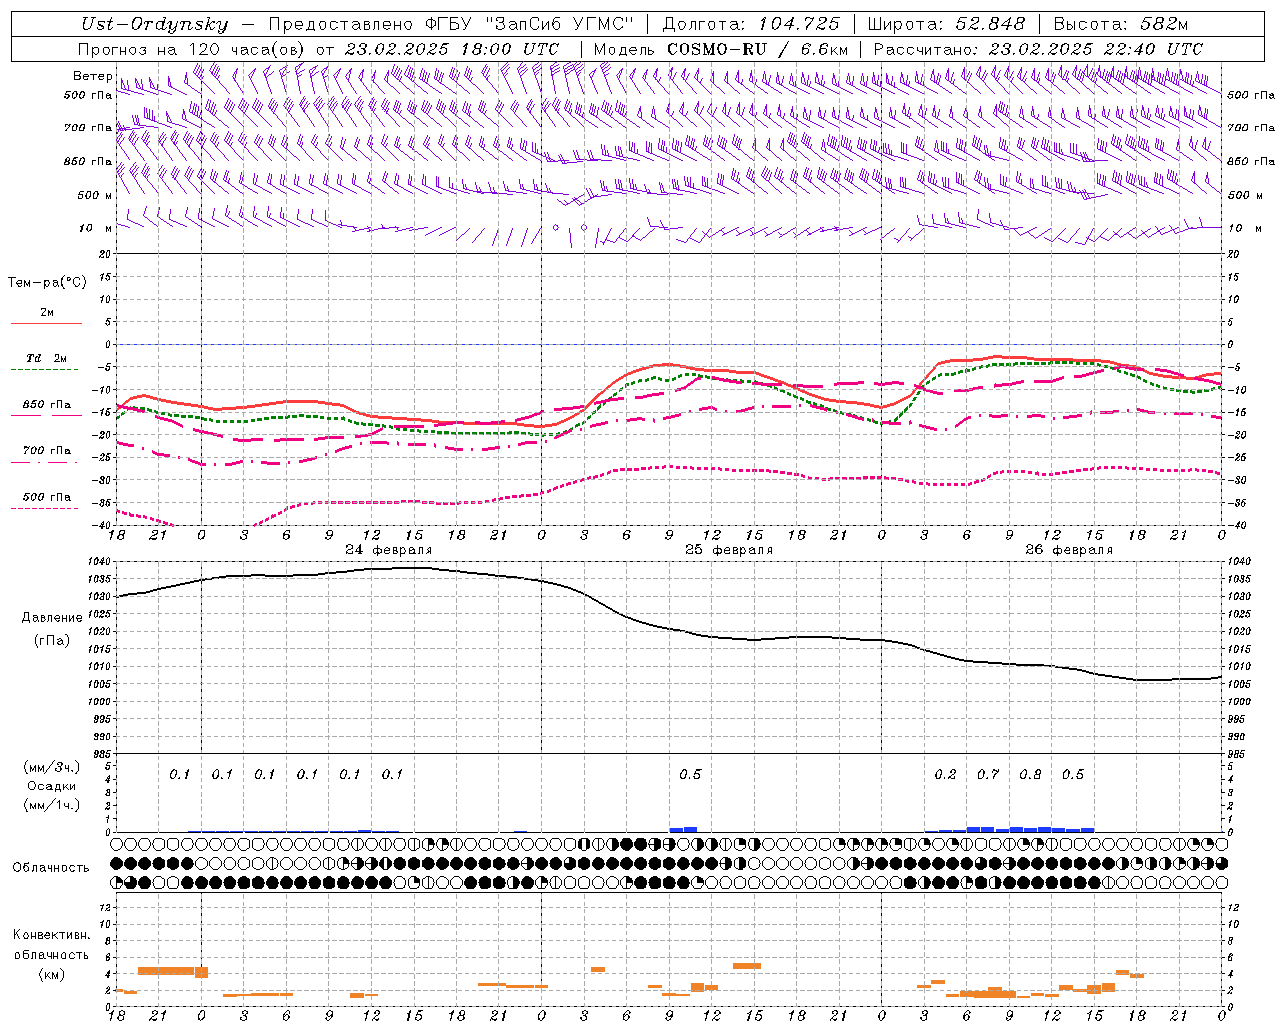Screen dimensions: 1280x1024
Task: Click the 'Ветер' wind panel label
Action: click(x=92, y=76)
